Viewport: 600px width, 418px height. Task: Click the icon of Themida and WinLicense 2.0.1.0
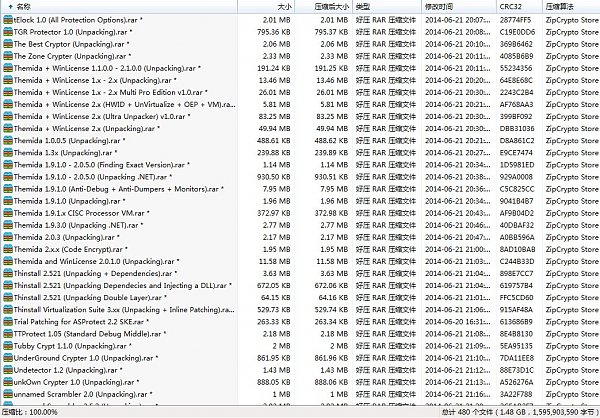pyautogui.click(x=8, y=261)
